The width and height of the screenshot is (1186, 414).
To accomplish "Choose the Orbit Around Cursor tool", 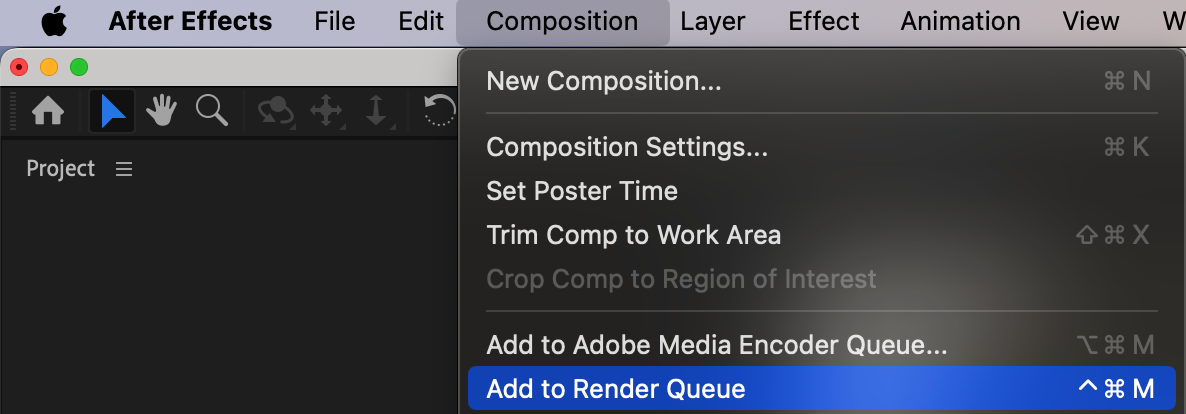I will 275,111.
